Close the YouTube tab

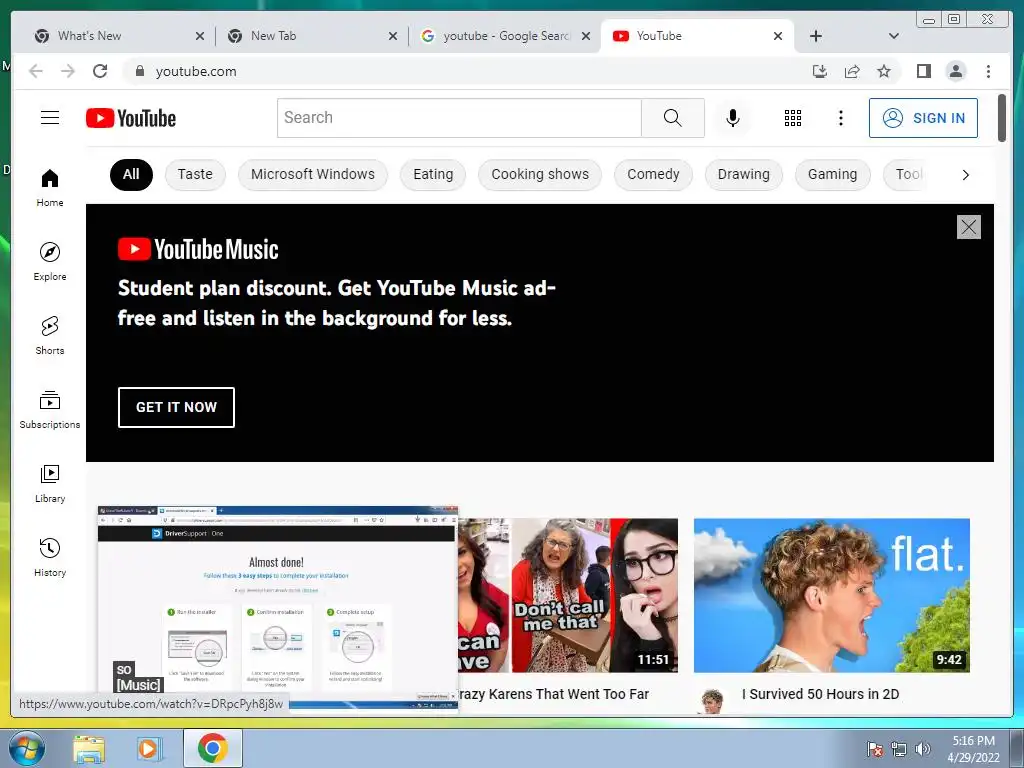pos(778,36)
